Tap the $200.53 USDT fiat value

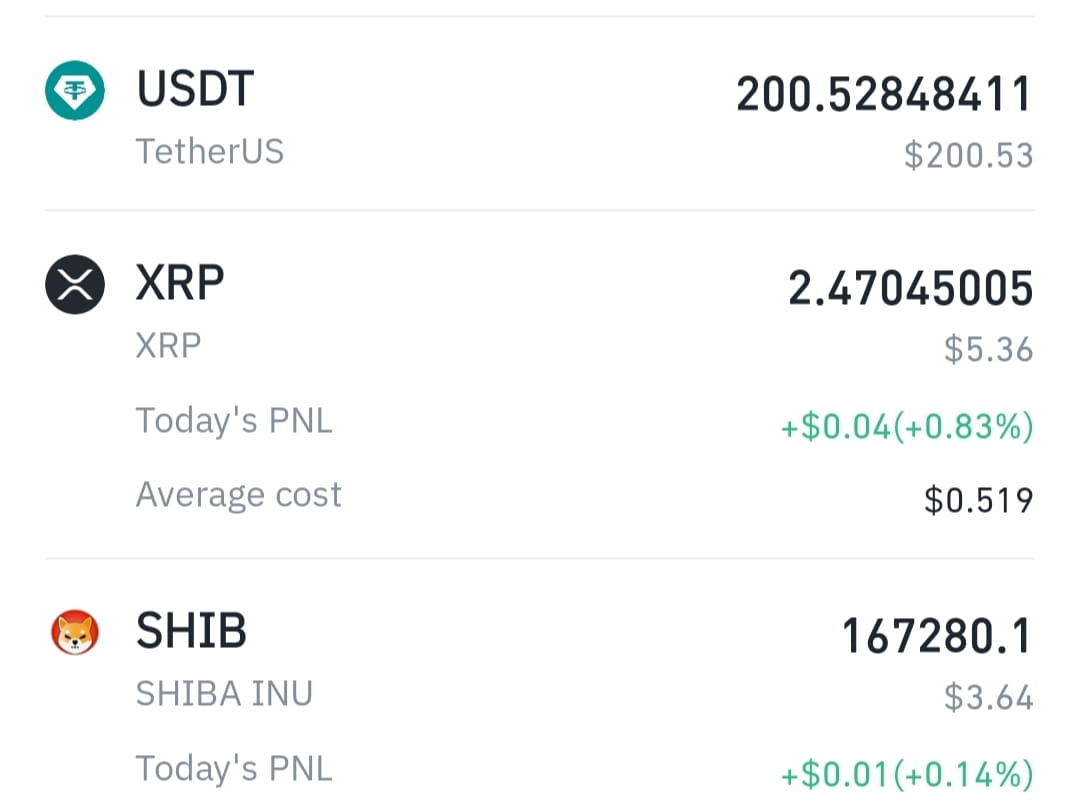tap(968, 155)
